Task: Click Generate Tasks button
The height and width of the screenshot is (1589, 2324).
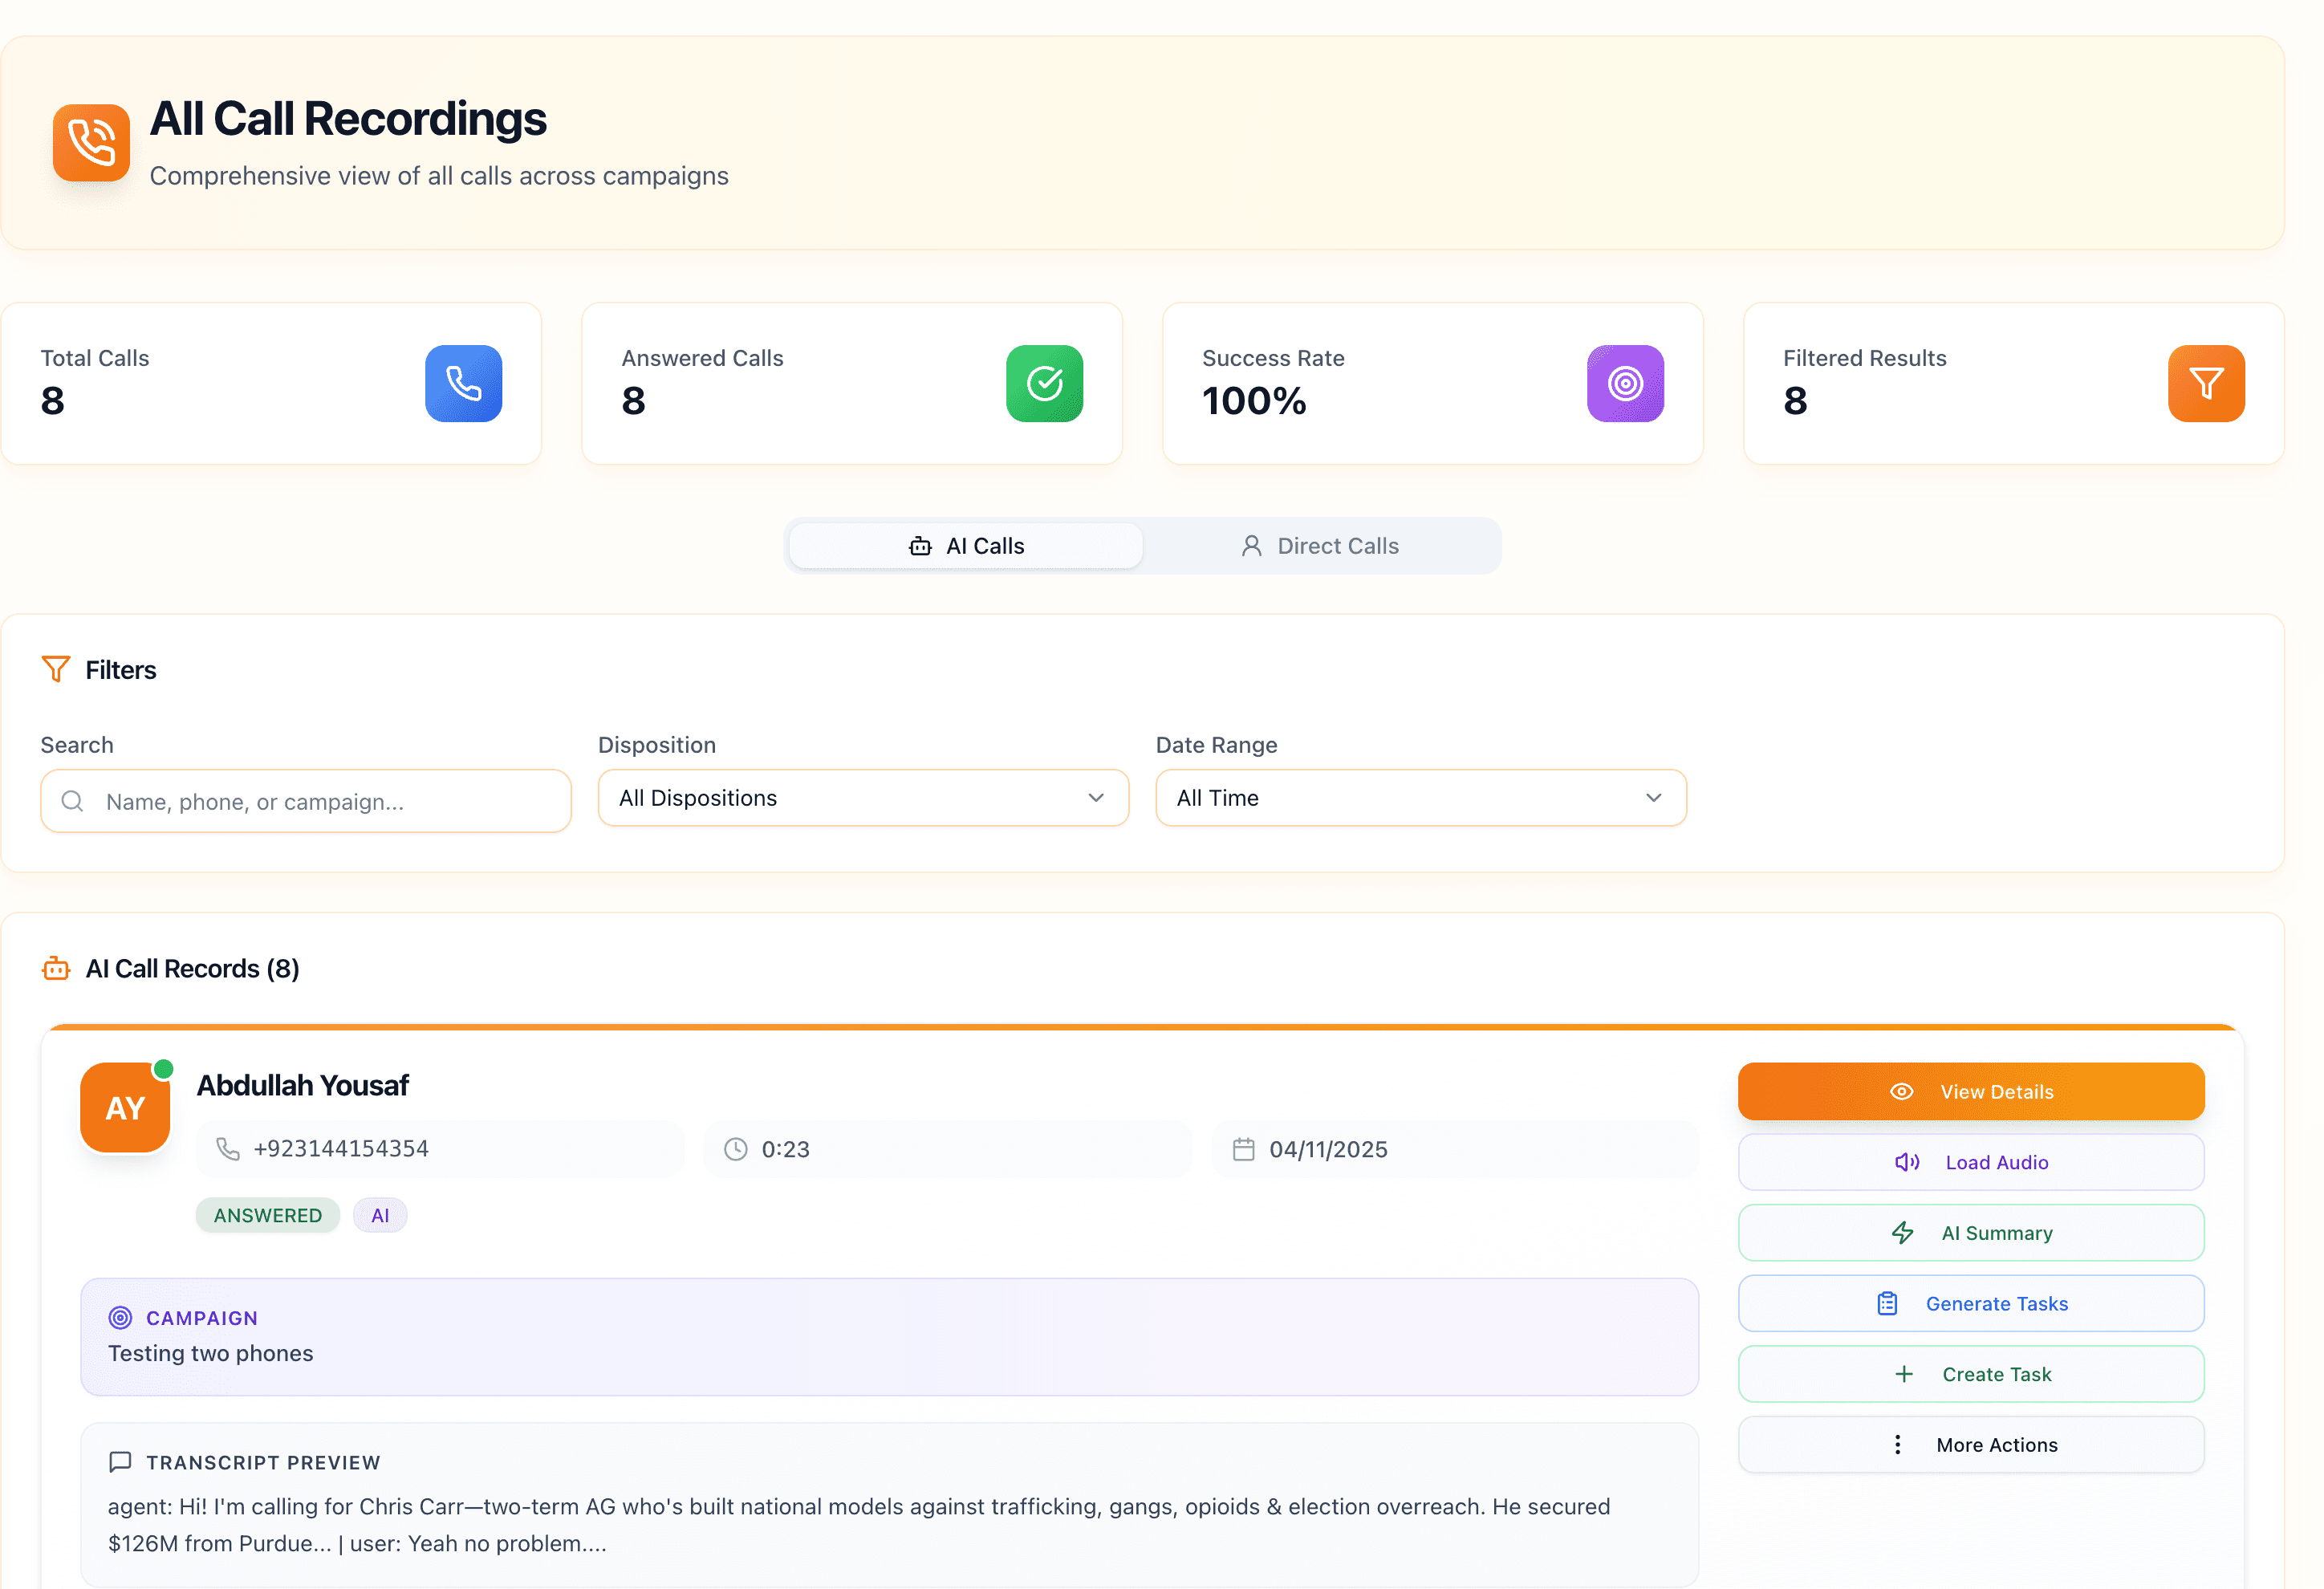Action: [x=1970, y=1303]
